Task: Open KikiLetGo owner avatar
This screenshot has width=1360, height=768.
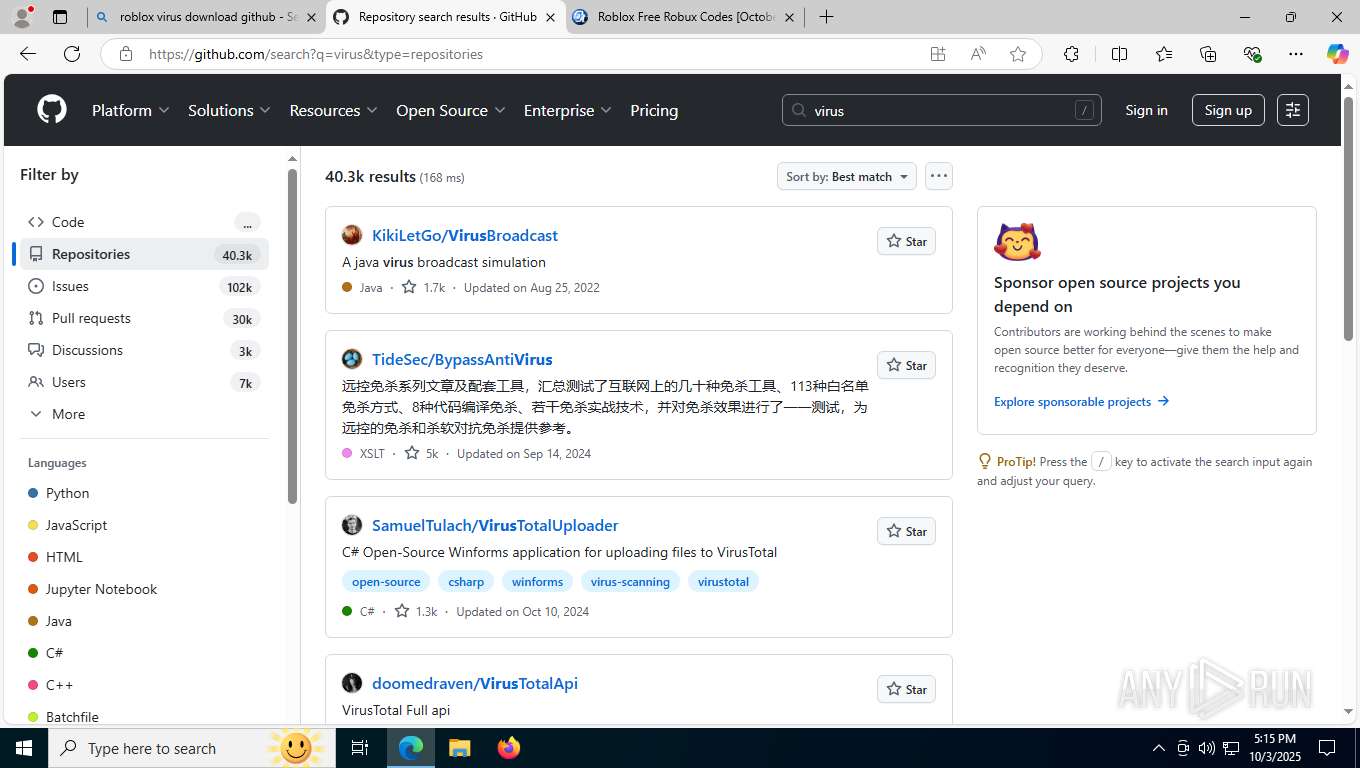Action: tap(352, 235)
